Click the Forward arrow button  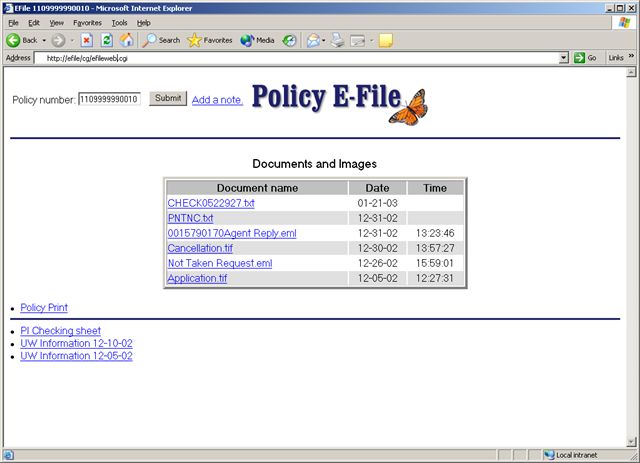(x=58, y=40)
